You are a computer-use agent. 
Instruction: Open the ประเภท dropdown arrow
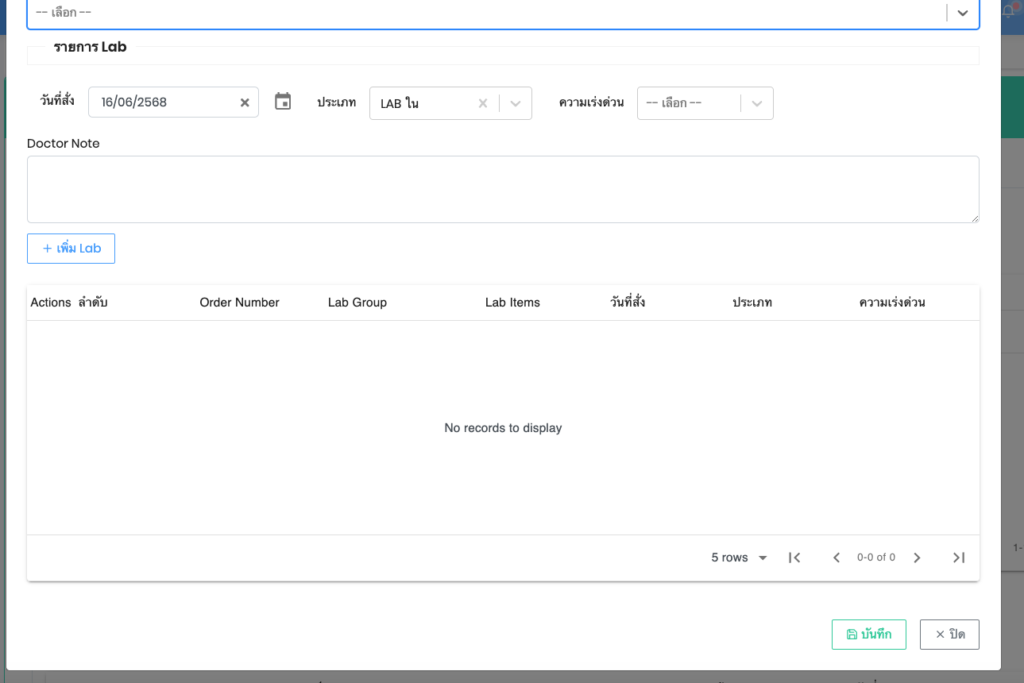click(515, 103)
